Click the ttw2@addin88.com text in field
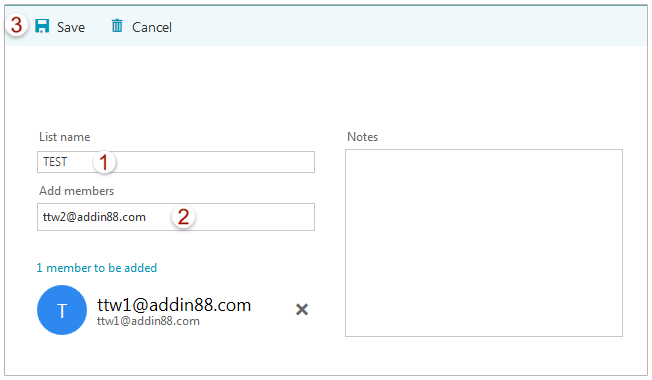The width and height of the screenshot is (652, 380). (x=94, y=217)
